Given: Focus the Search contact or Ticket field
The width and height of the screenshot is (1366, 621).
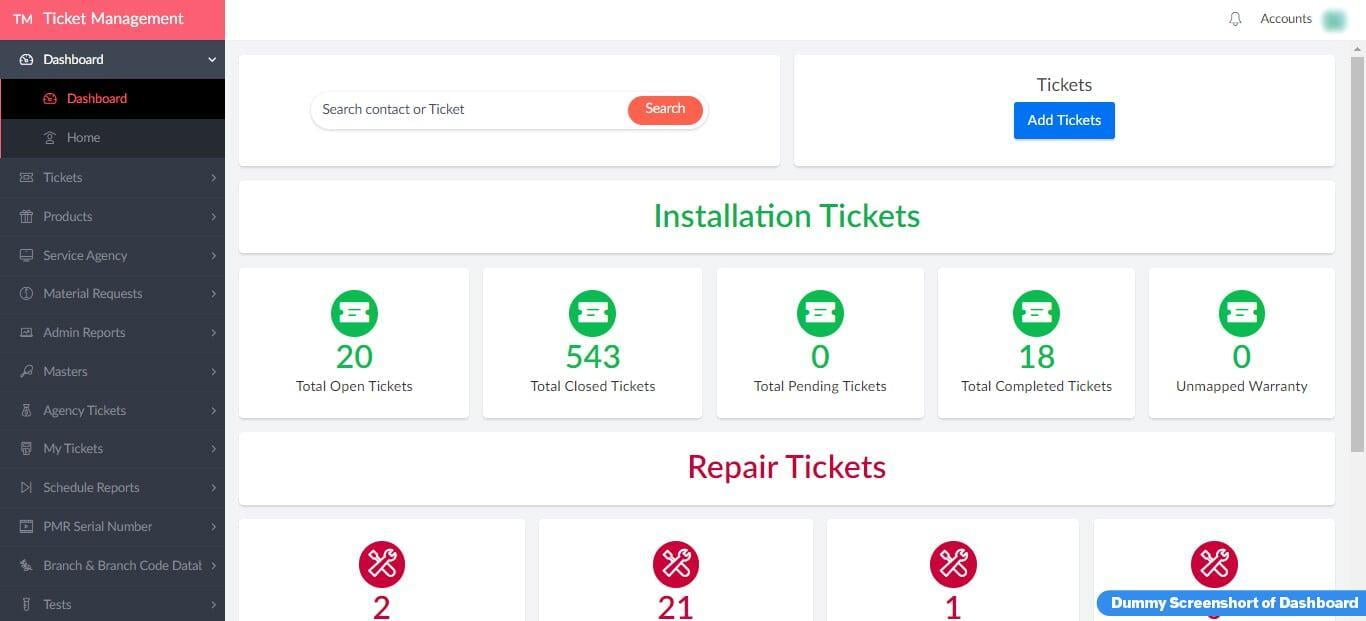Looking at the screenshot, I should (x=470, y=109).
